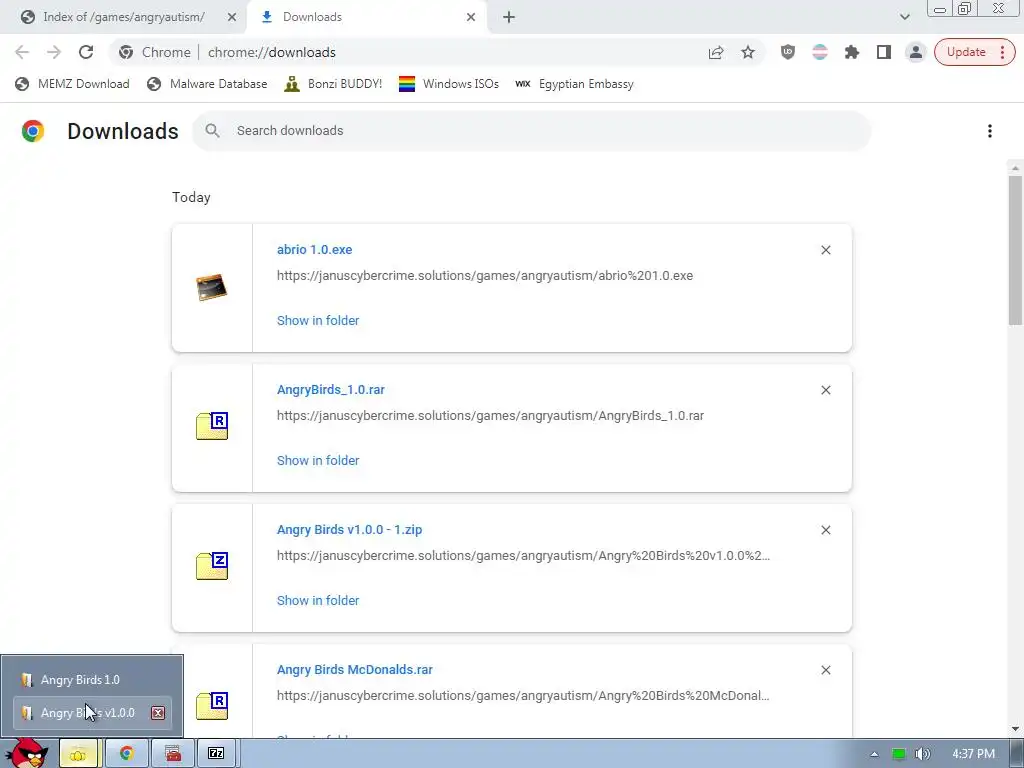Remove AngryBirds_1.0.rar from list
The width and height of the screenshot is (1024, 768).
tap(825, 390)
